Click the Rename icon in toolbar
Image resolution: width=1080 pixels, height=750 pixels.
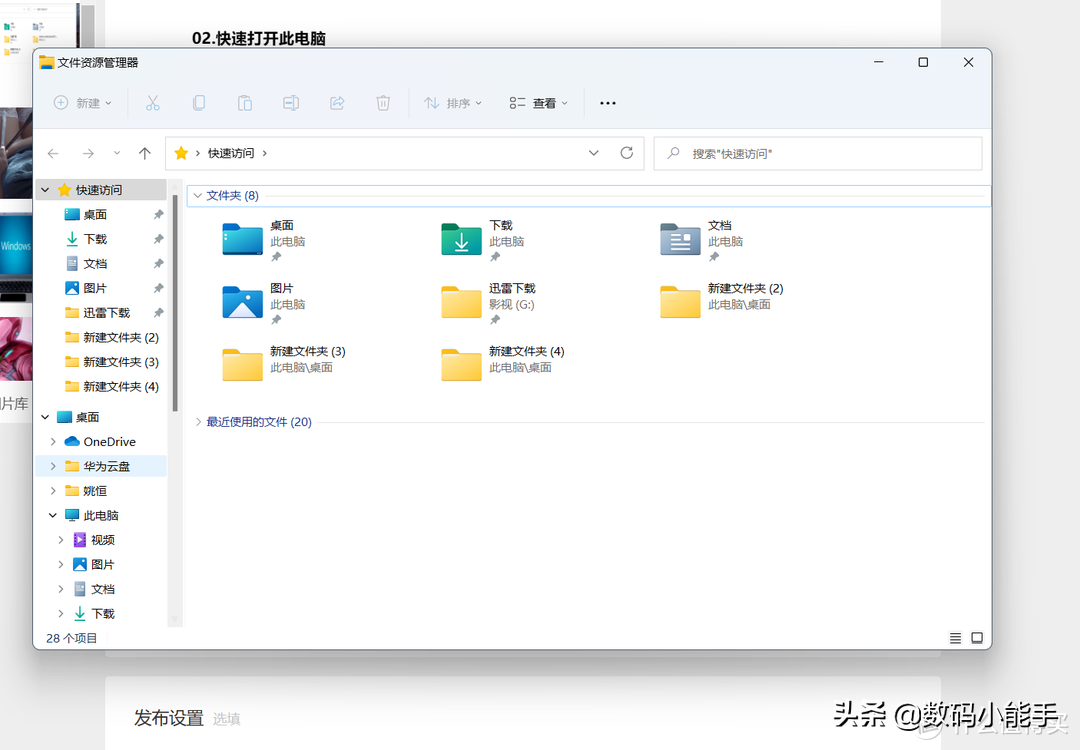tap(291, 103)
